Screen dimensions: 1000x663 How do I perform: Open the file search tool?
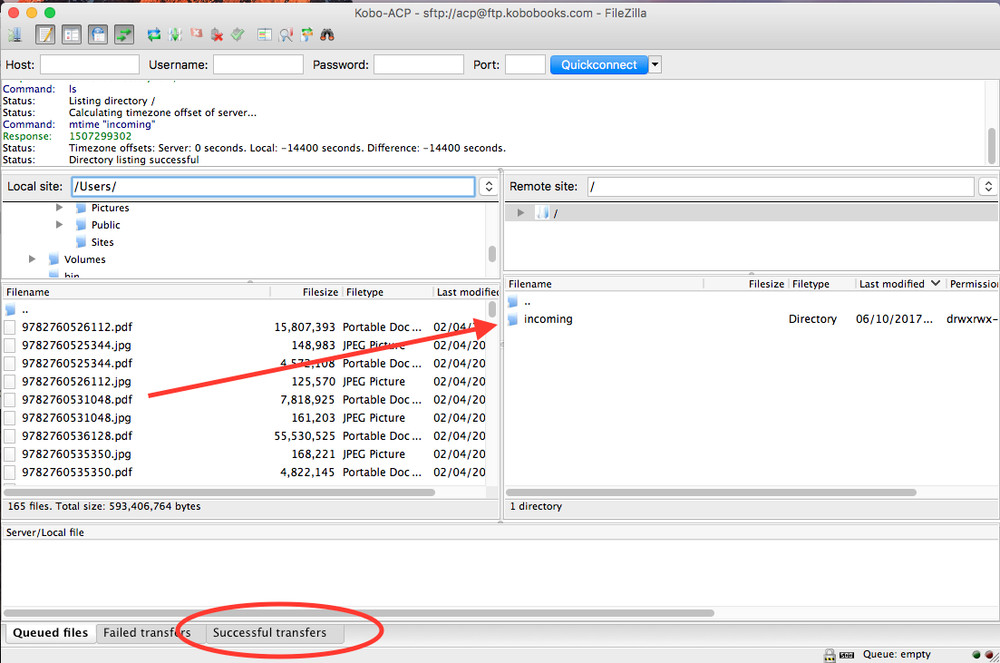click(326, 34)
